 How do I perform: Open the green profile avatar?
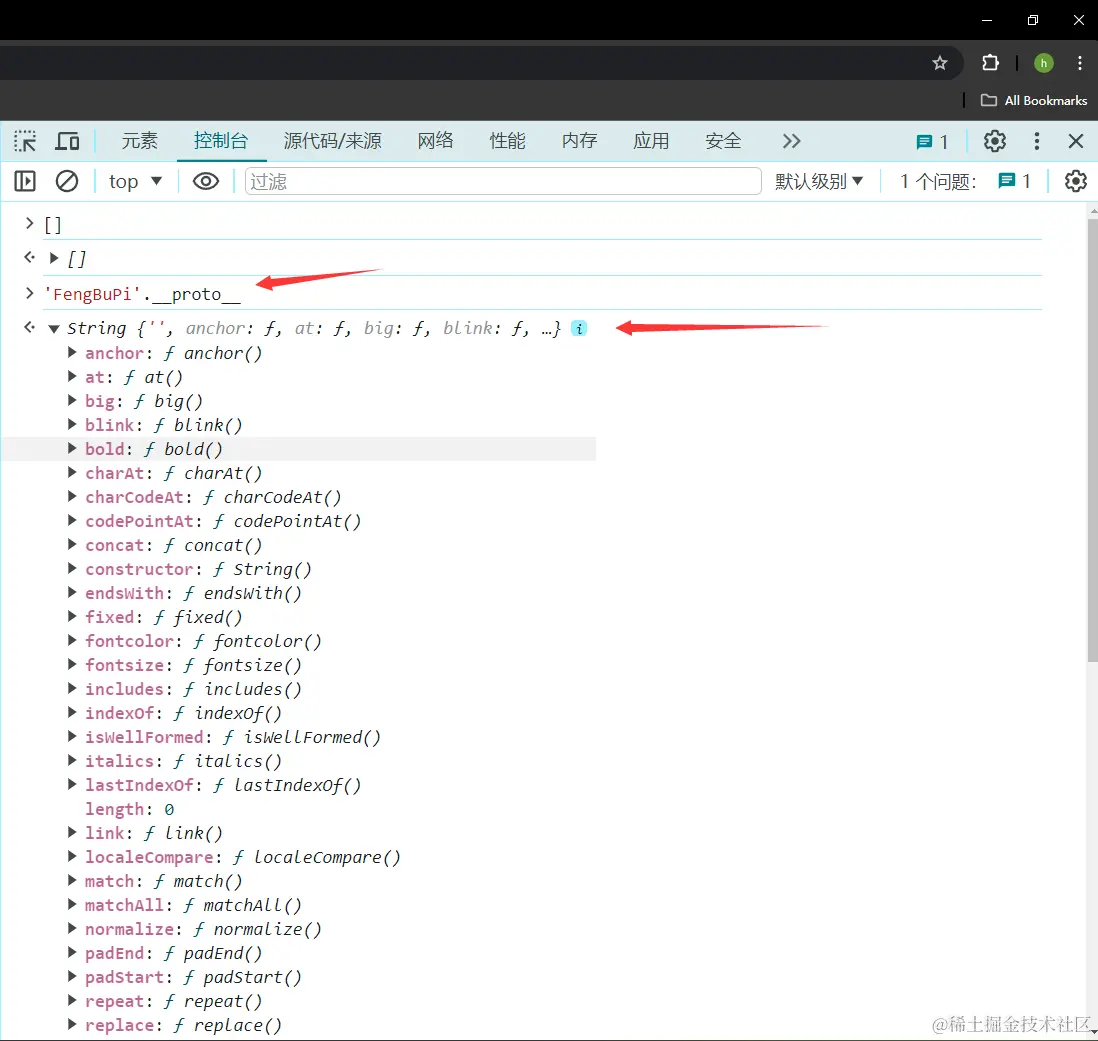pos(1043,63)
